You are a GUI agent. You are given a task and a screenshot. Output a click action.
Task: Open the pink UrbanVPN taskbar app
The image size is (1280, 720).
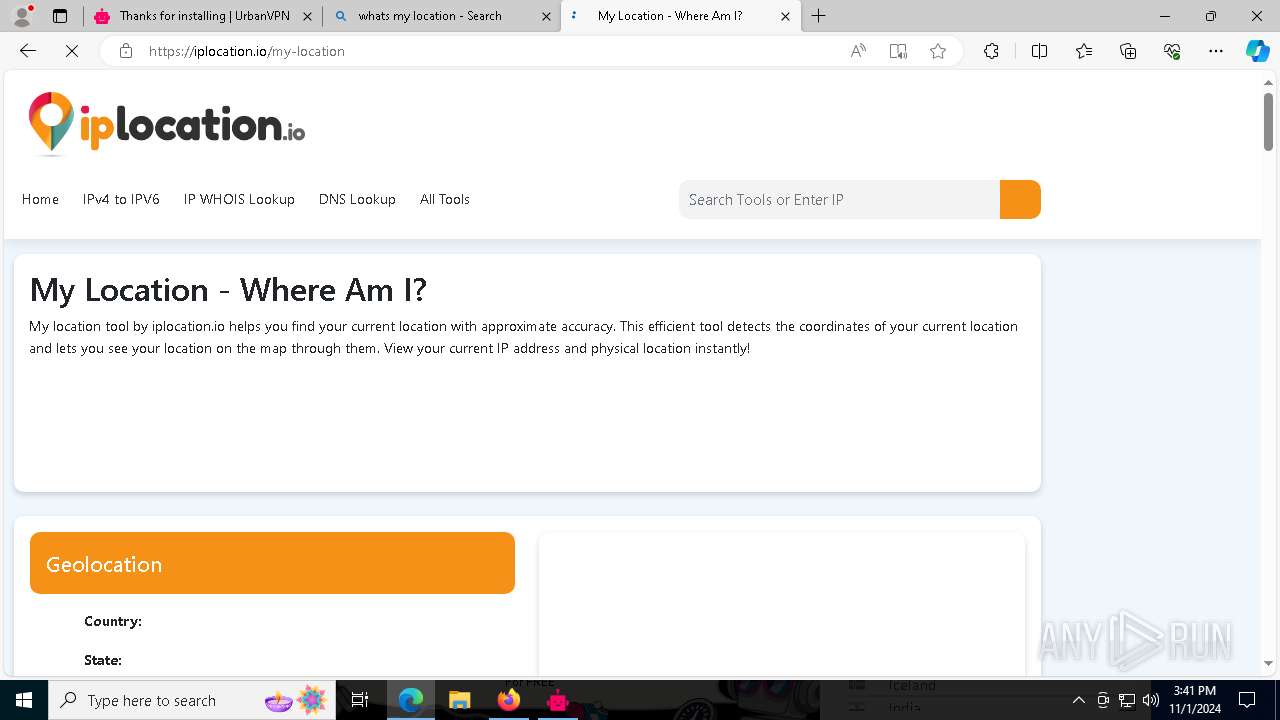coord(557,700)
